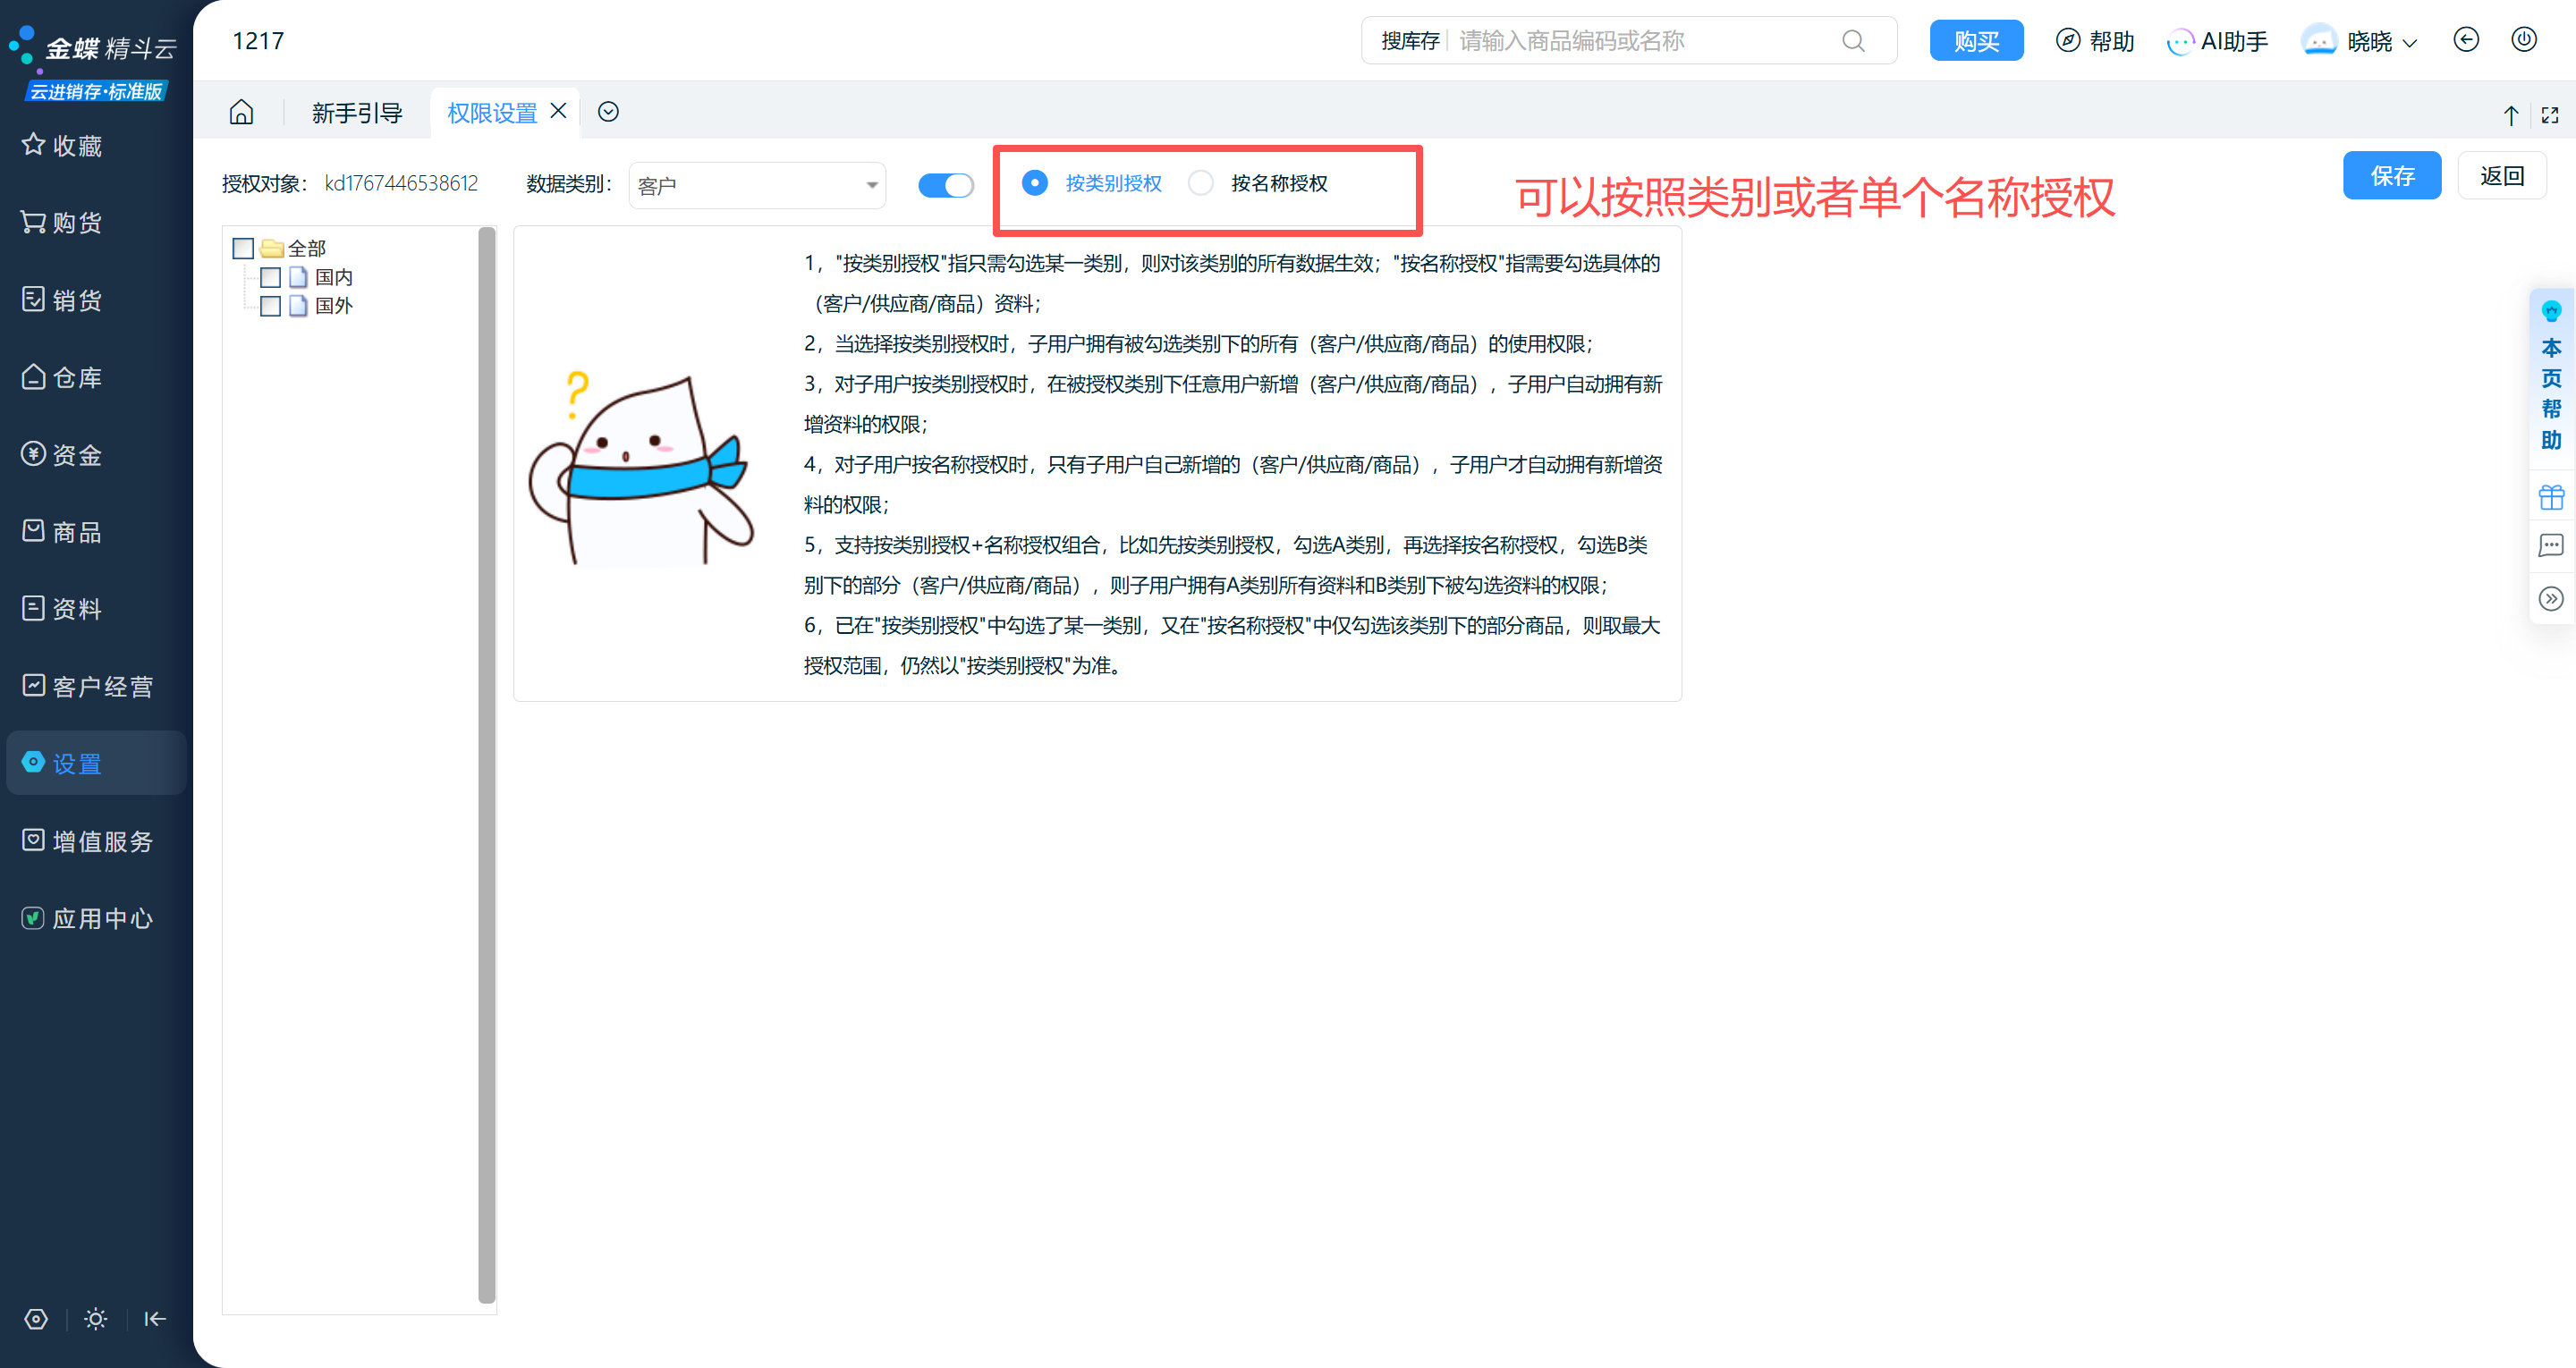Toggle the blue authorization switch
Image resolution: width=2576 pixels, height=1368 pixels.
pos(945,185)
